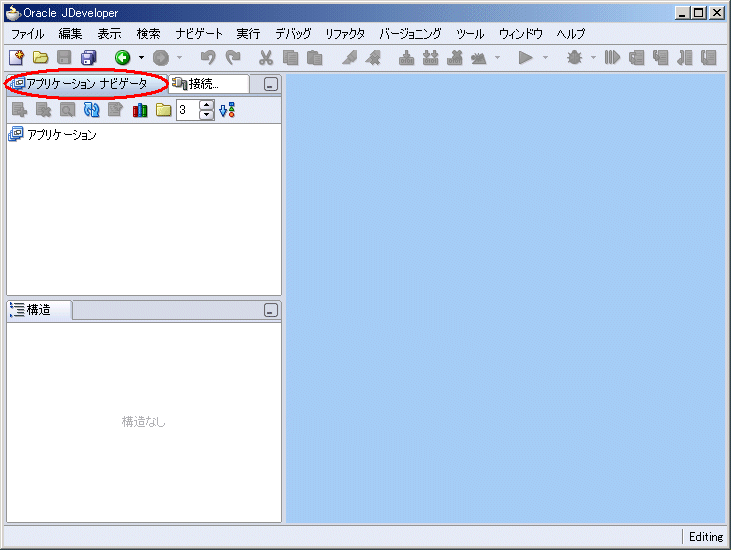Open the ツール menu
Viewport: 731px width, 550px height.
(x=470, y=34)
